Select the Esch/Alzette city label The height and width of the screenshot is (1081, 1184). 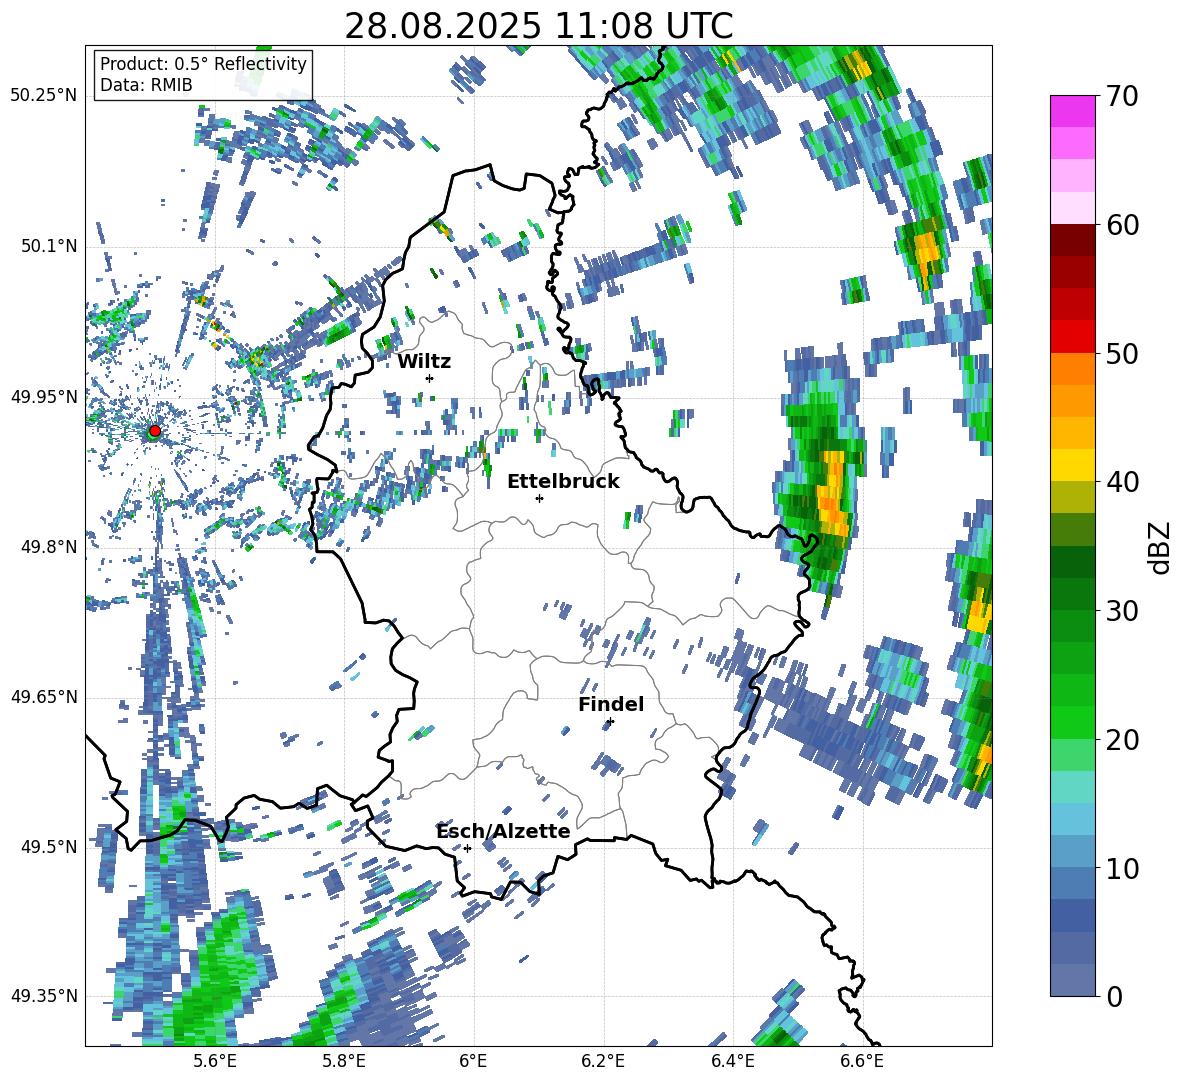coord(503,831)
